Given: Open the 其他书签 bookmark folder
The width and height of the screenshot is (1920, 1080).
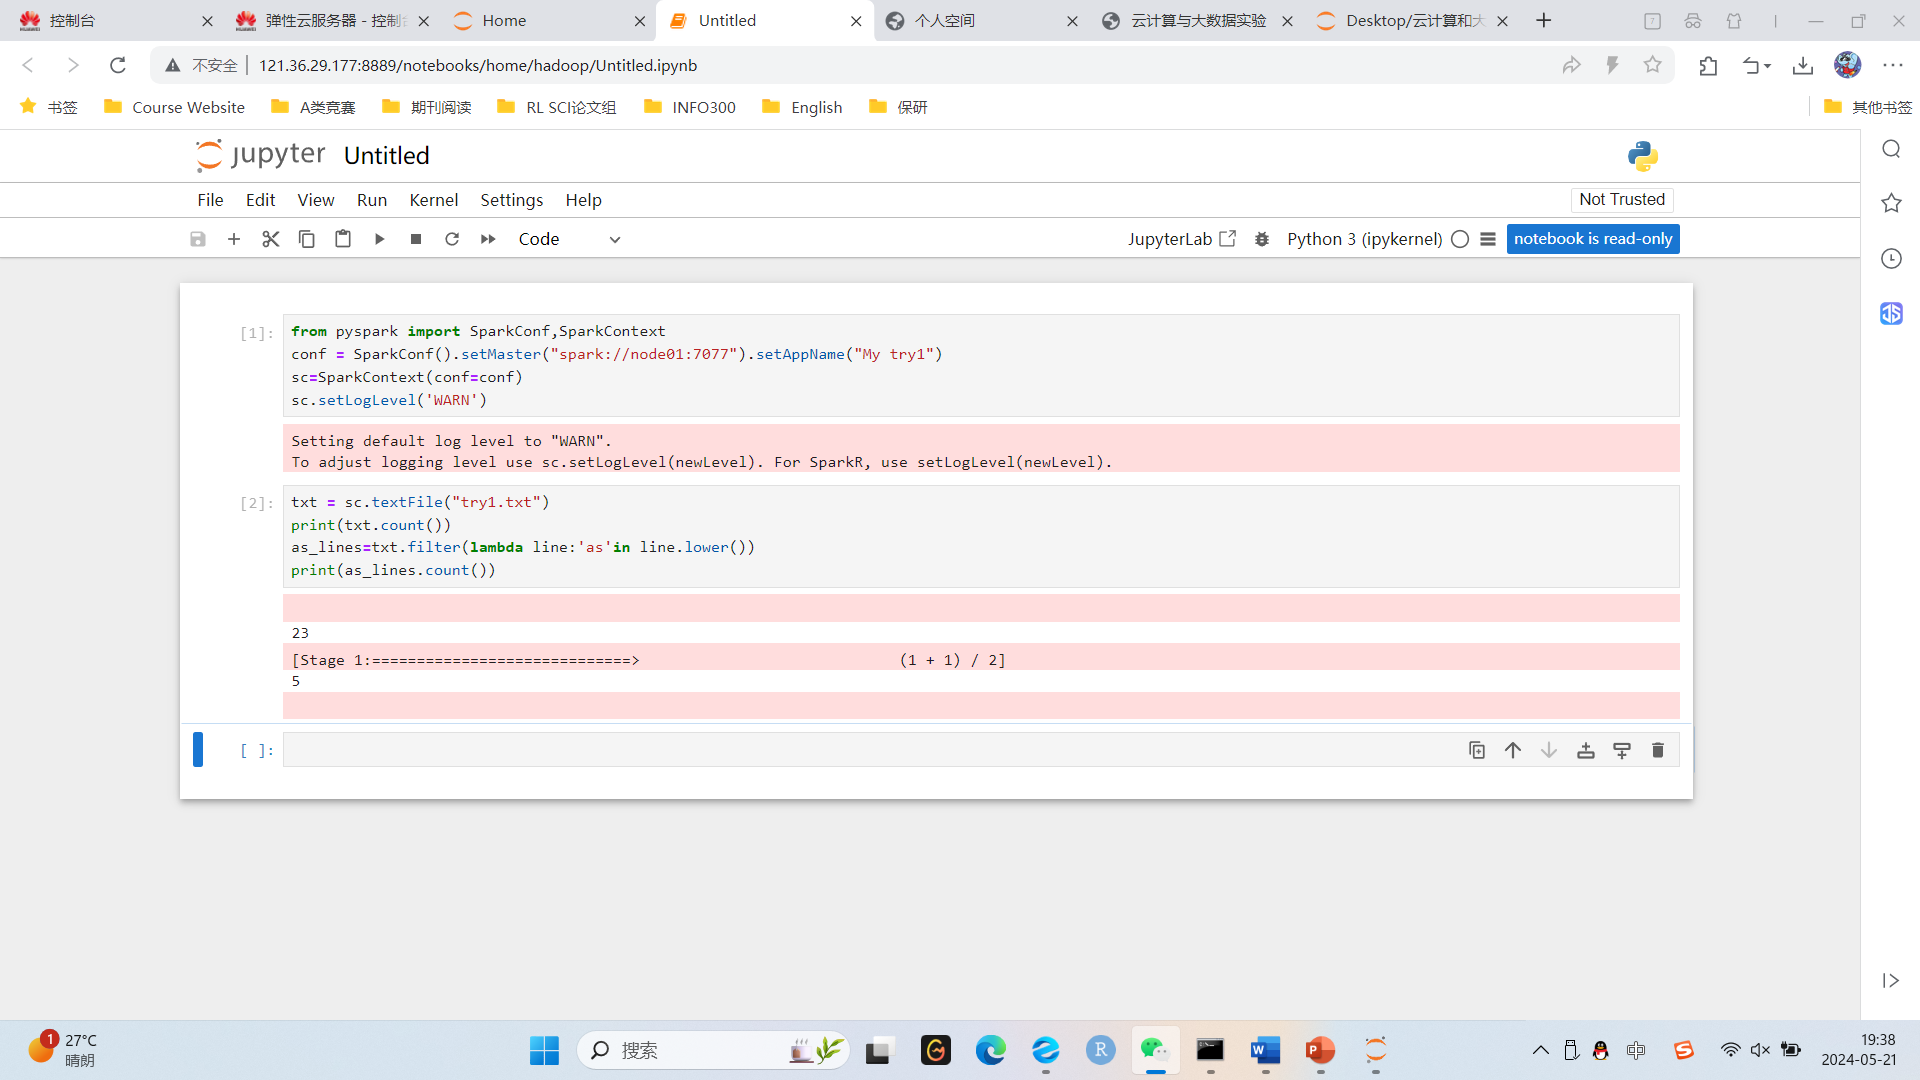Looking at the screenshot, I should [1867, 107].
